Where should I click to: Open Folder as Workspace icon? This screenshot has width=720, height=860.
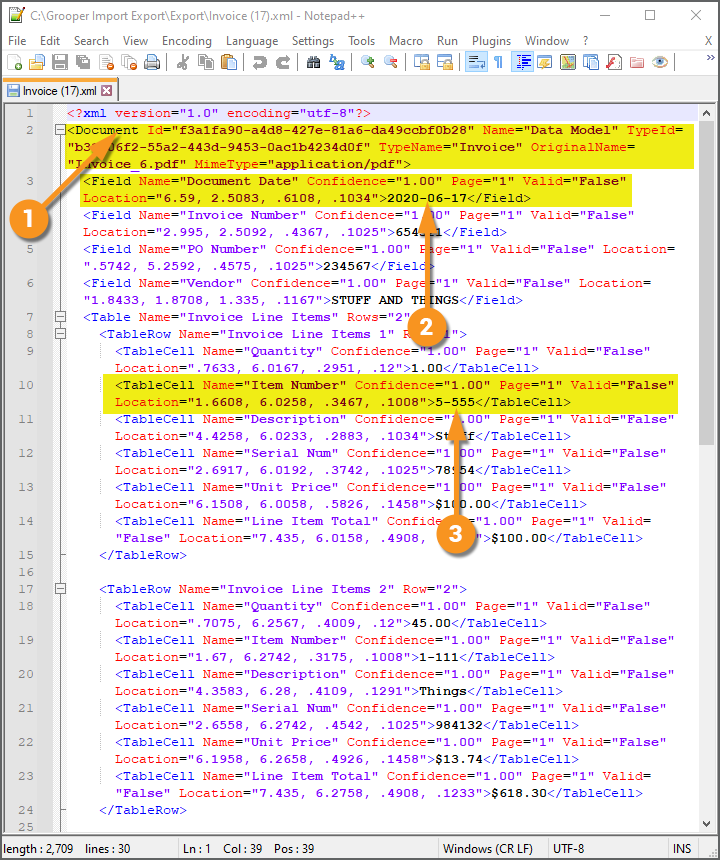pyautogui.click(x=637, y=63)
